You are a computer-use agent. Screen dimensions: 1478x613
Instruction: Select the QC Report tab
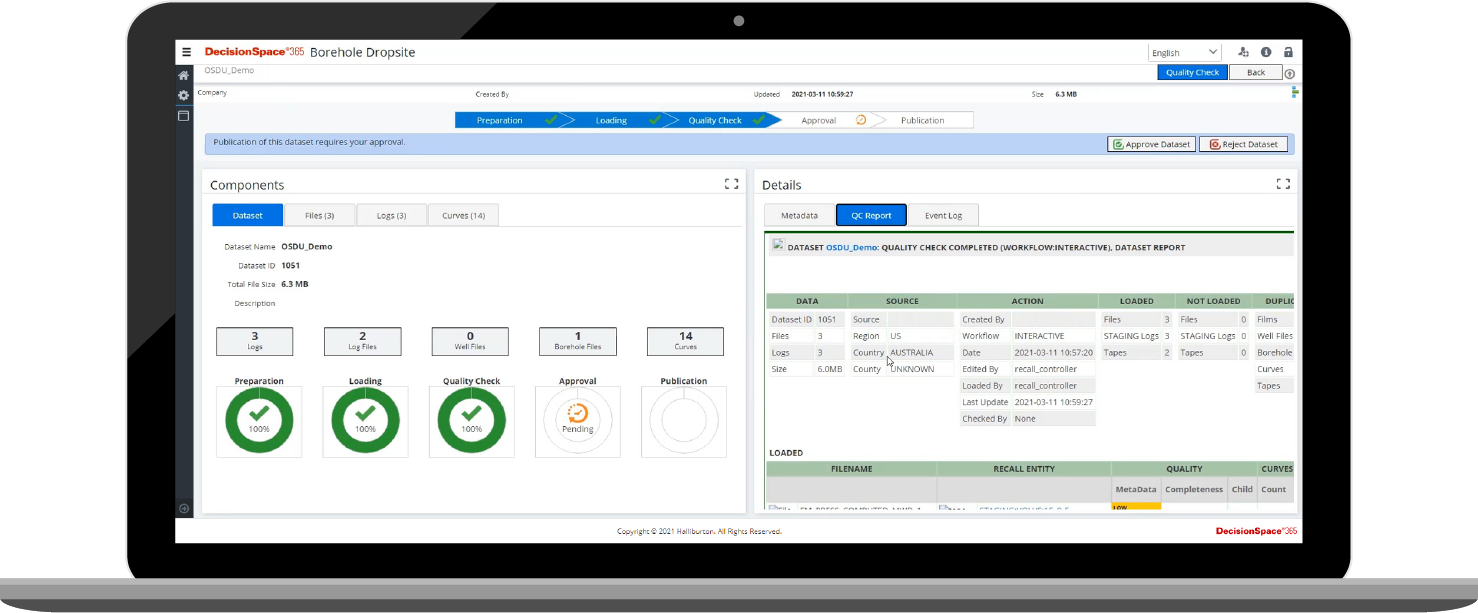pyautogui.click(x=871, y=215)
